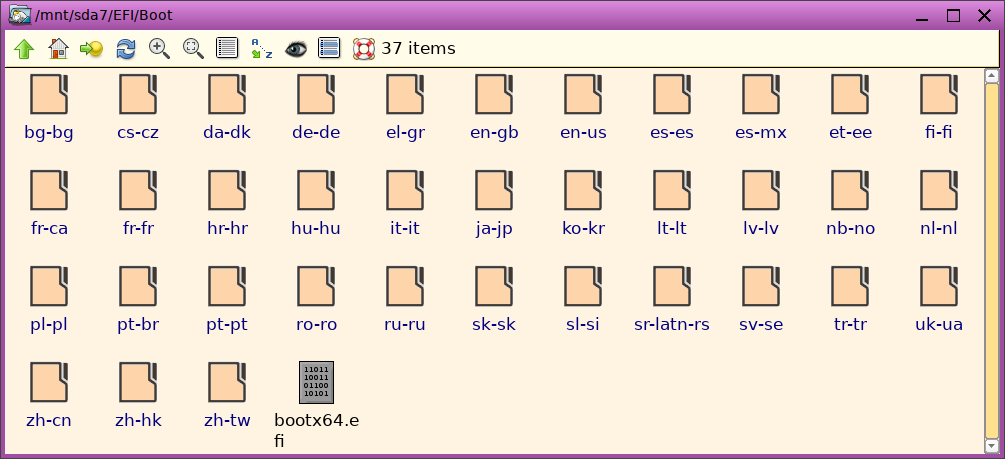The width and height of the screenshot is (1005, 459).
Task: Select the zh-cn folder
Action: tap(49, 395)
